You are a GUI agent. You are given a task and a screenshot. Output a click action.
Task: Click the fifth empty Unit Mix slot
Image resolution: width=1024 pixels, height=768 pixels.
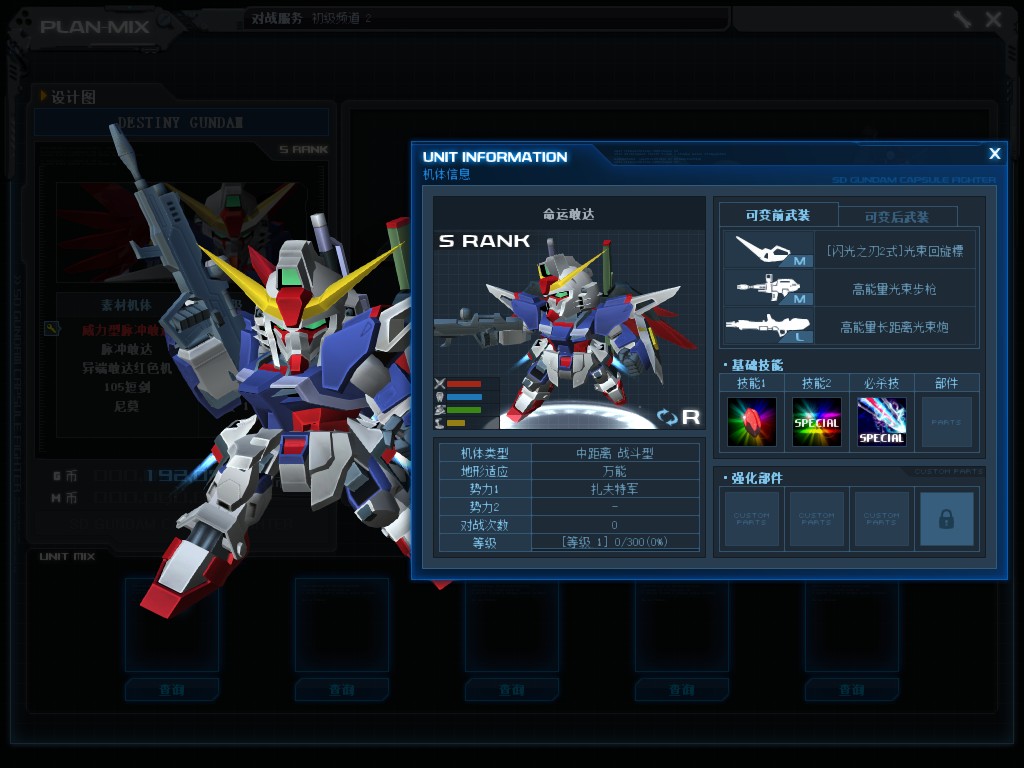point(852,625)
